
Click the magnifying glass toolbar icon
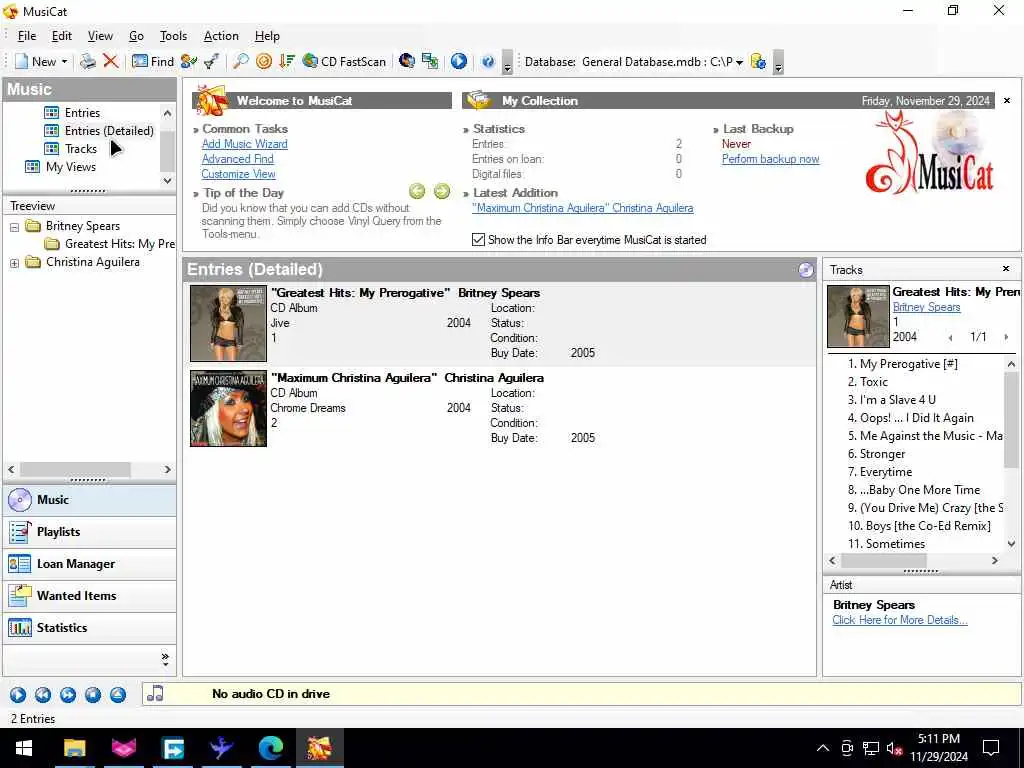tap(240, 61)
